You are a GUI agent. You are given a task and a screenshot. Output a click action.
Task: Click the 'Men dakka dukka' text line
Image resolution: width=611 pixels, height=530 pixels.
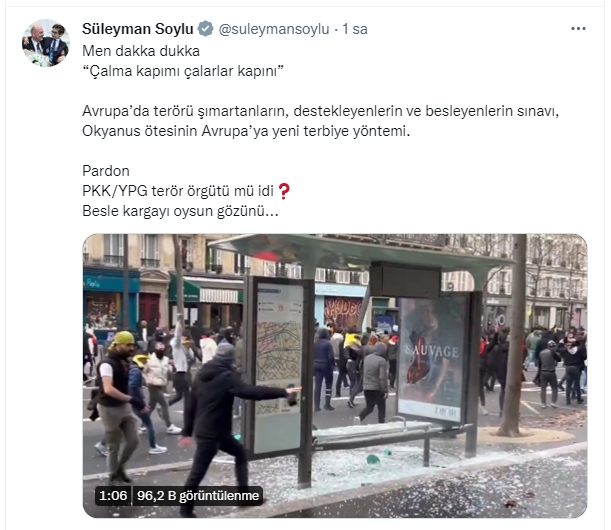tap(141, 51)
